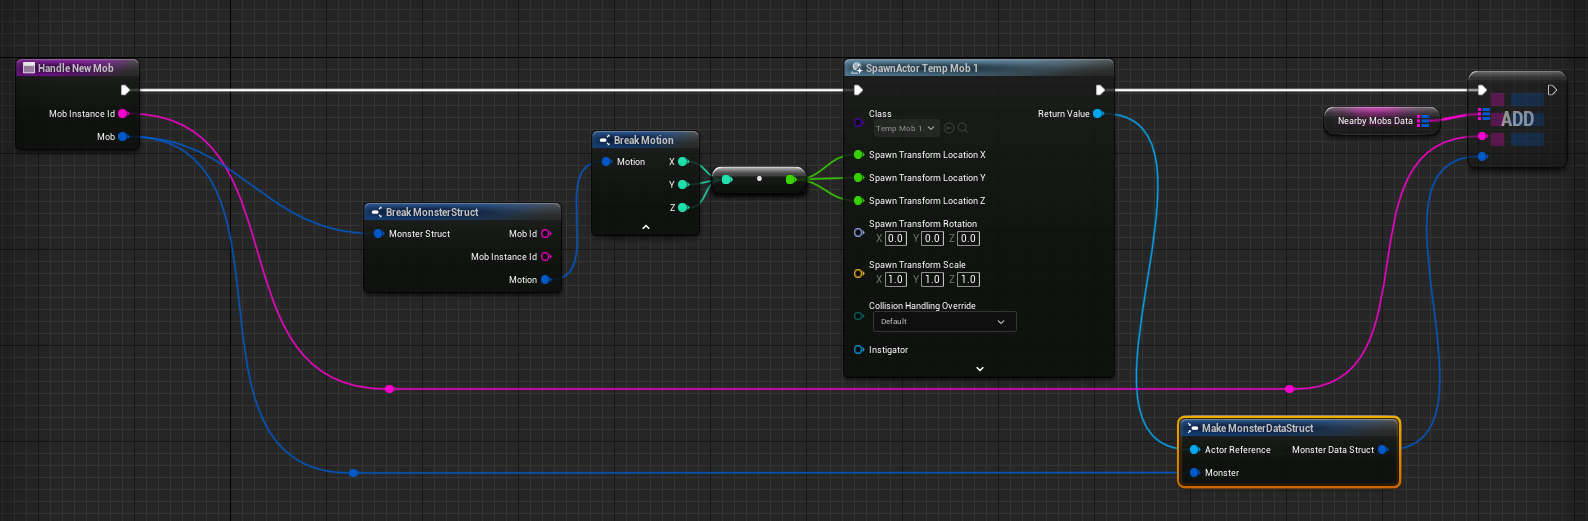
Task: Click the X output pin on Break Motion
Action: [684, 162]
